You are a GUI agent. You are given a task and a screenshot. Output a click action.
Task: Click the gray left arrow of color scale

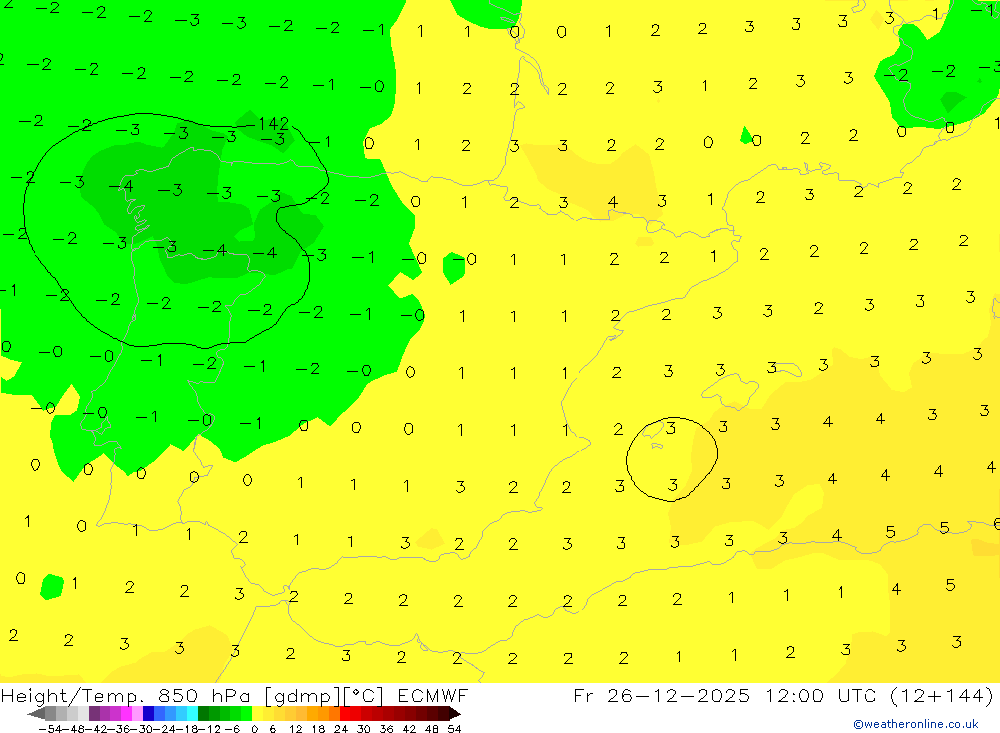(x=36, y=714)
